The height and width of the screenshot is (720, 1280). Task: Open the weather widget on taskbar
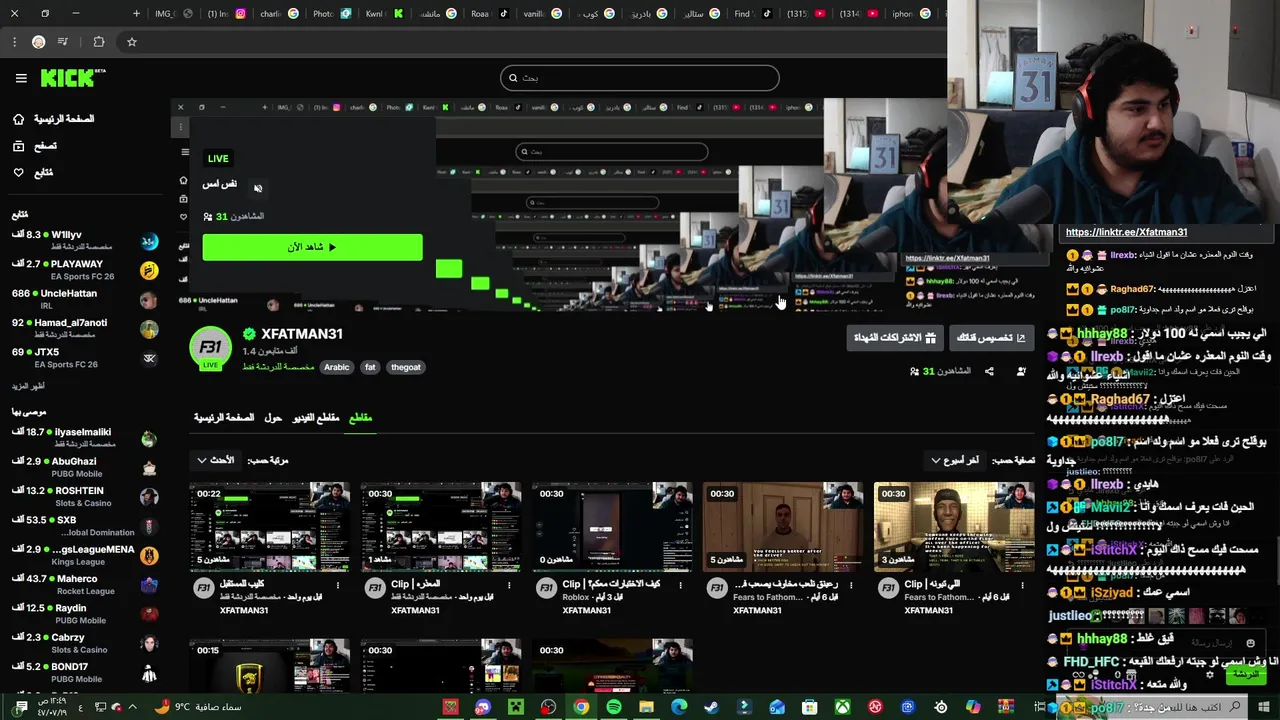click(x=198, y=707)
